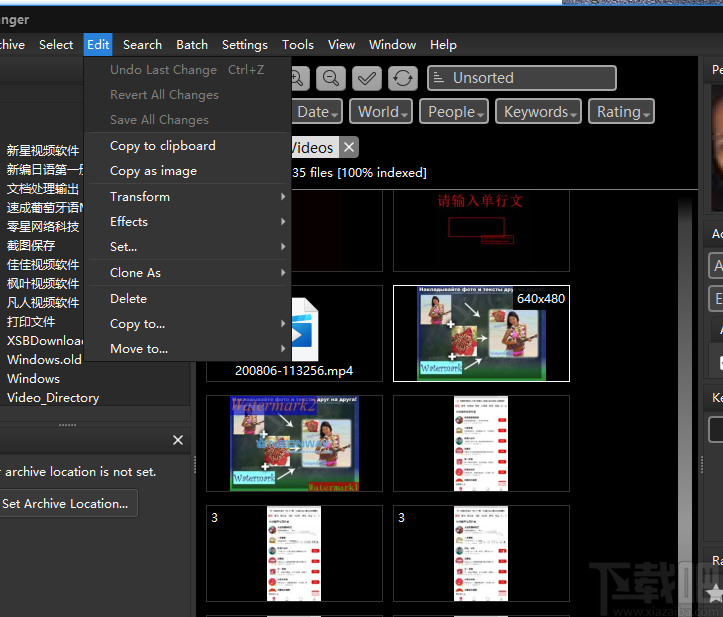
Task: Open the Keywords filter dropdown
Action: (x=538, y=112)
